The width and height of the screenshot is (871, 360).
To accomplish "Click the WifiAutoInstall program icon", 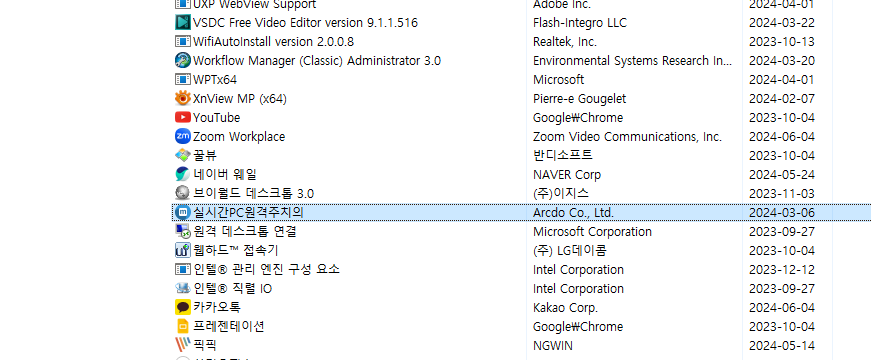I will point(182,42).
